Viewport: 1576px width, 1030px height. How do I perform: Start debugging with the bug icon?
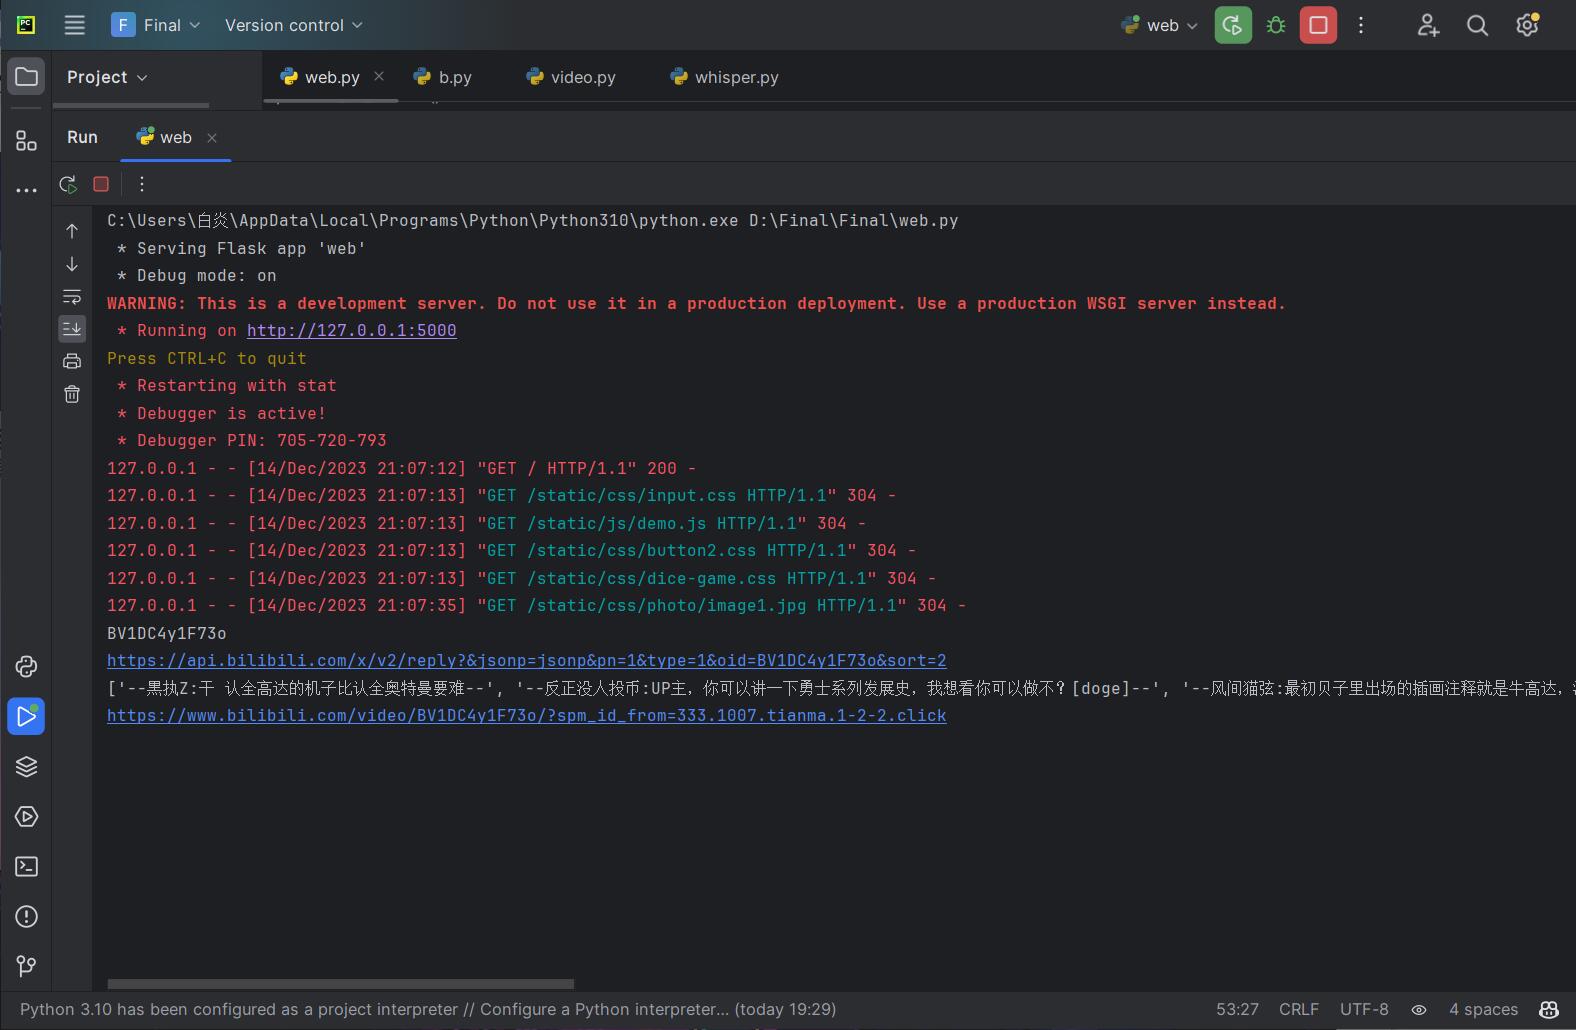click(x=1276, y=25)
